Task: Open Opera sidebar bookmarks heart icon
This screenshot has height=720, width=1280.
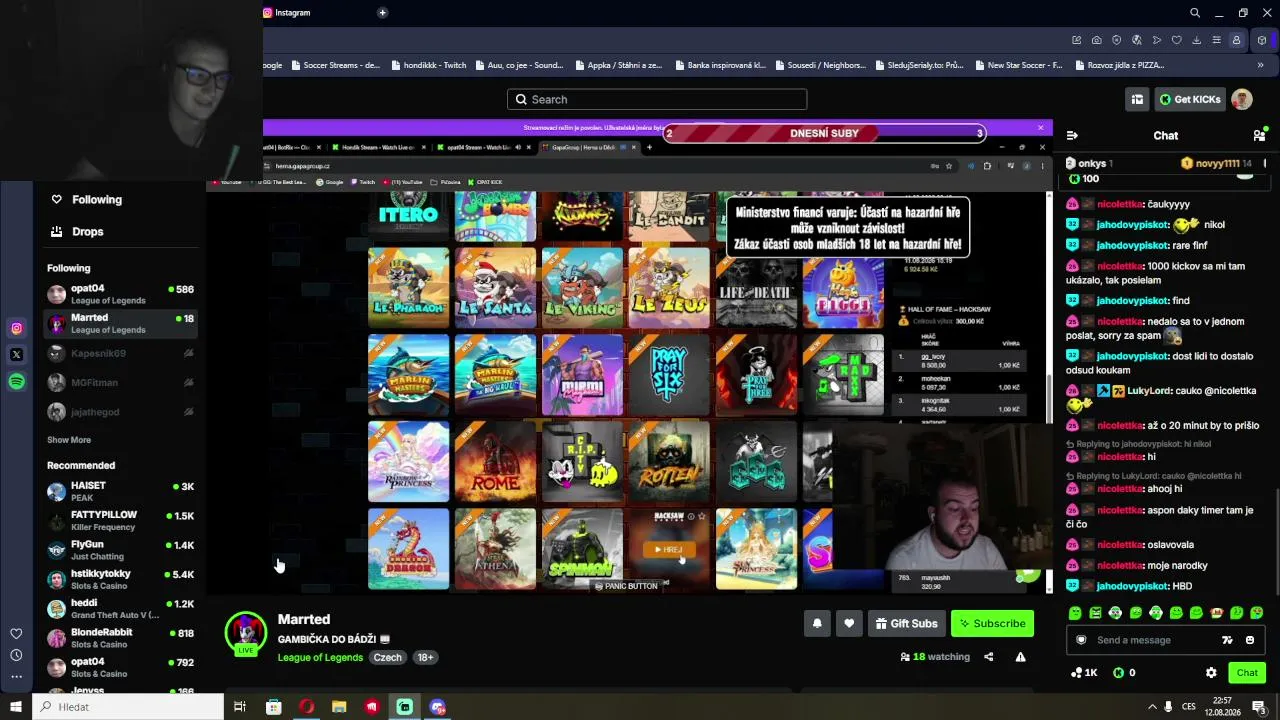Action: tap(16, 633)
